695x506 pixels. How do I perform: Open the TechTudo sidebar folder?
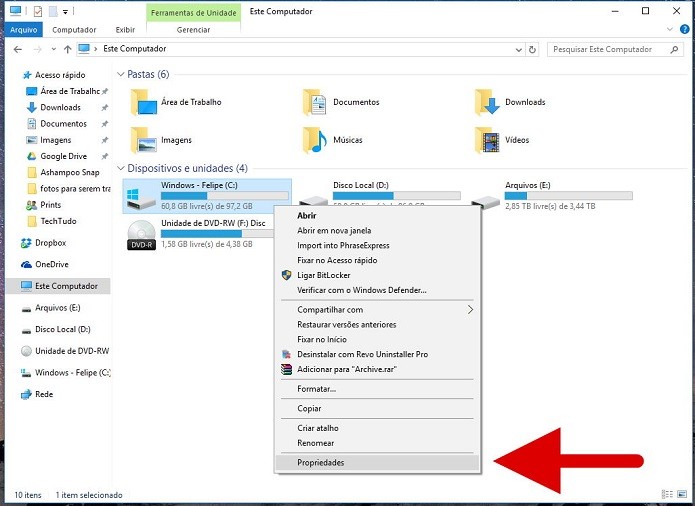click(51, 221)
